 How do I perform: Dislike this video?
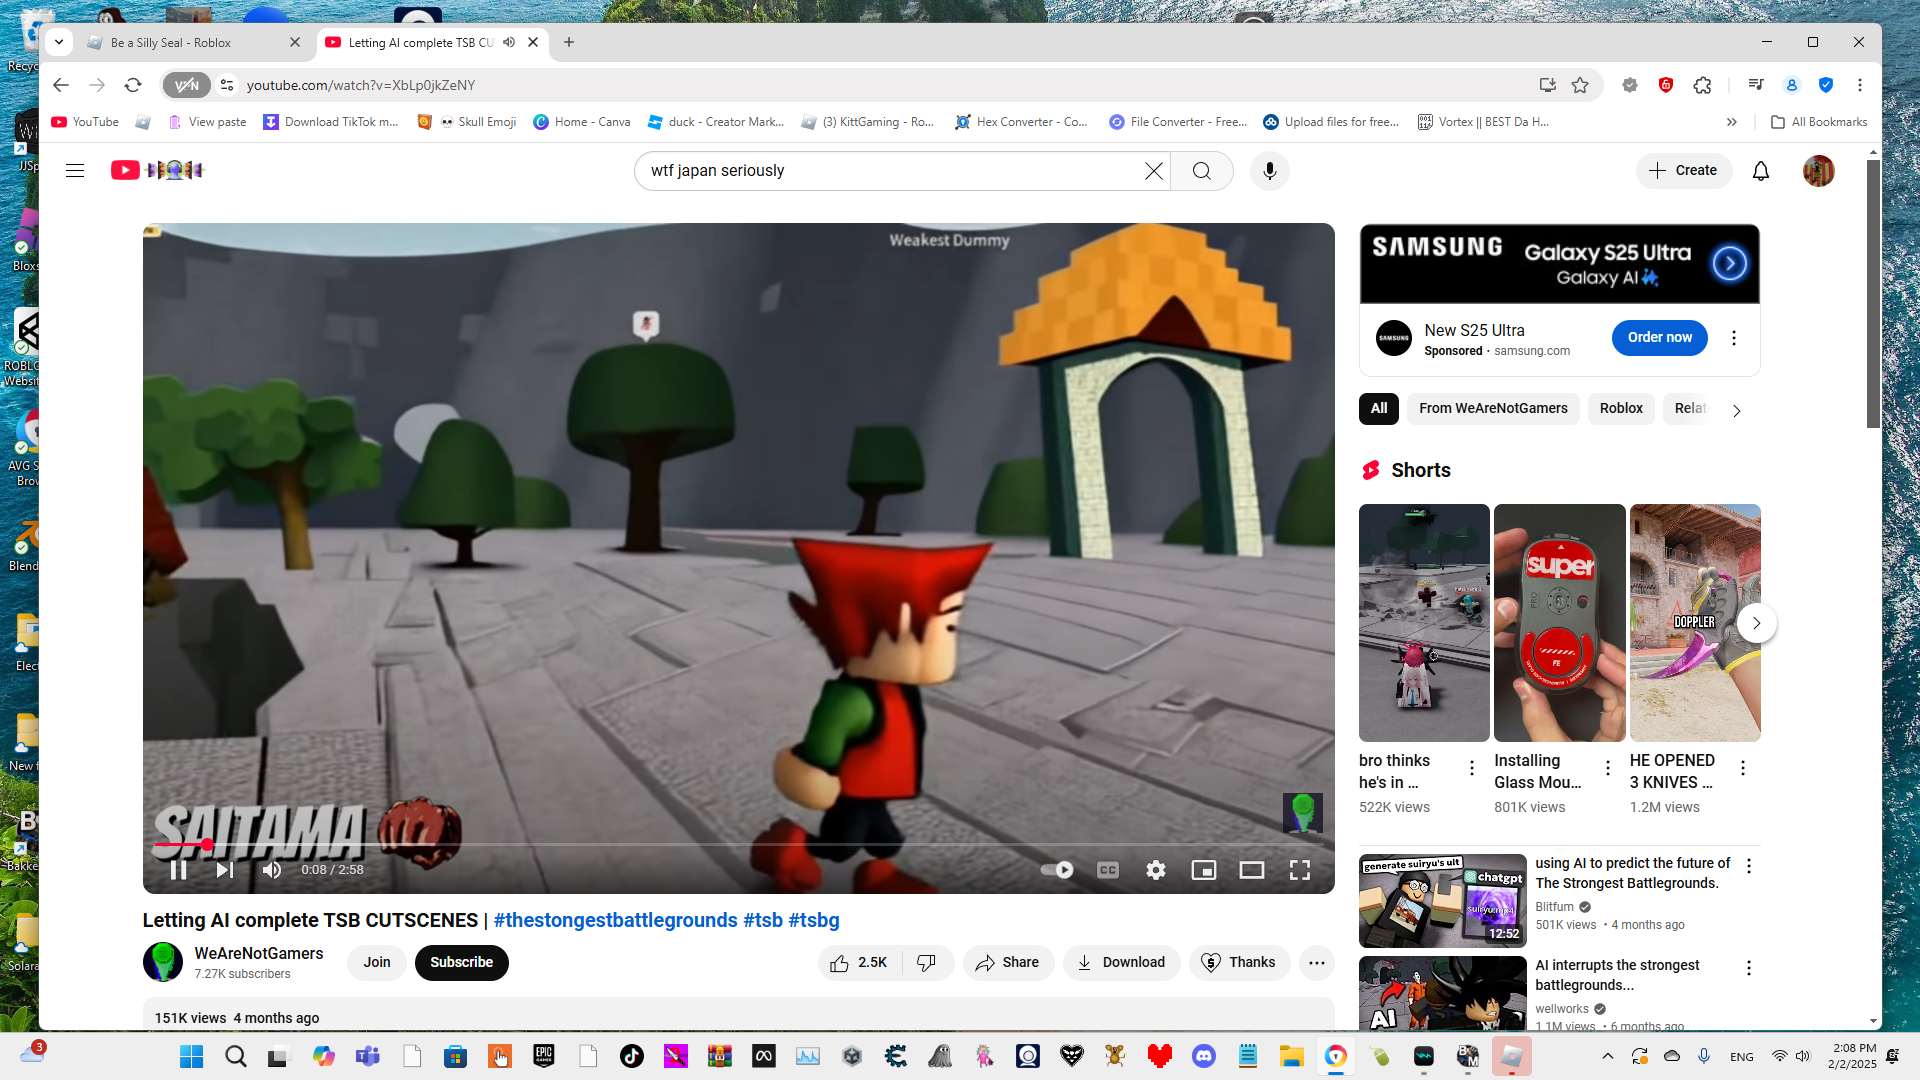pyautogui.click(x=926, y=963)
